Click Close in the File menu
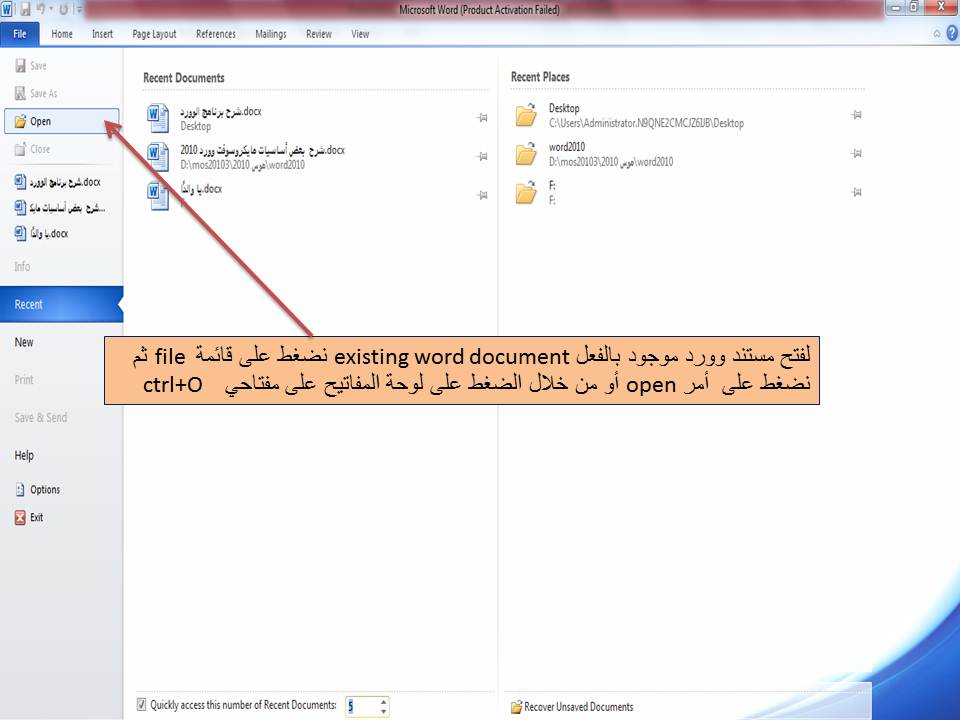The height and width of the screenshot is (720, 960). 32,149
